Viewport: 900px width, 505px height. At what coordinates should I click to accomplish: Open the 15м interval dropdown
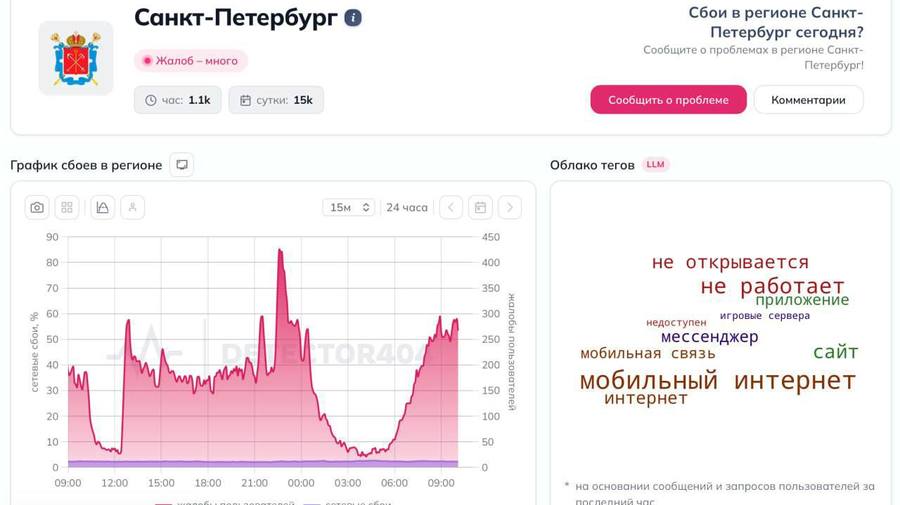coord(349,207)
